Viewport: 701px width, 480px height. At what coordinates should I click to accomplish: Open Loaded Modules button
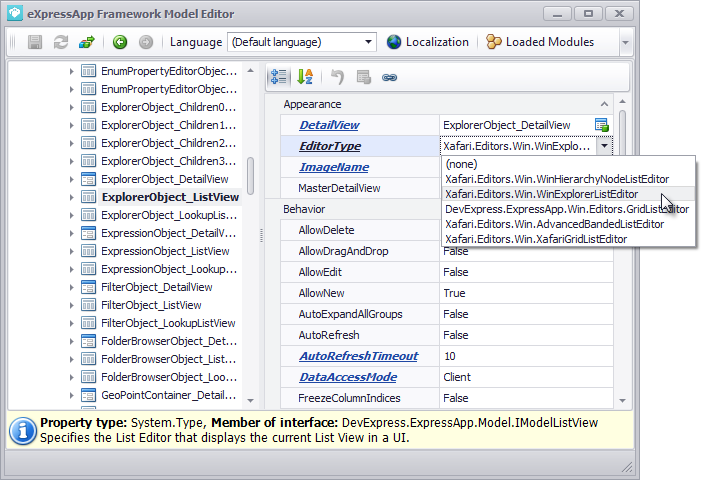[540, 42]
